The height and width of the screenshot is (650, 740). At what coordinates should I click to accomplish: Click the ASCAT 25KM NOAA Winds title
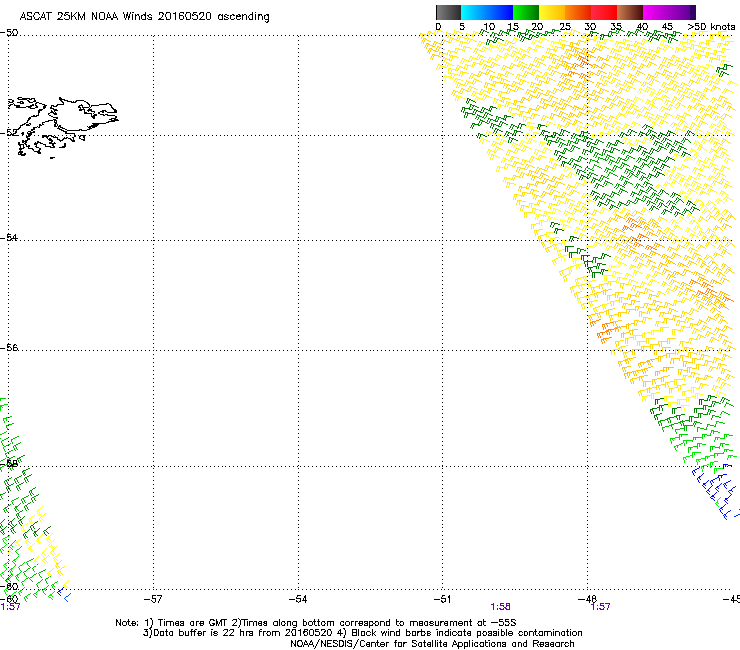(144, 17)
